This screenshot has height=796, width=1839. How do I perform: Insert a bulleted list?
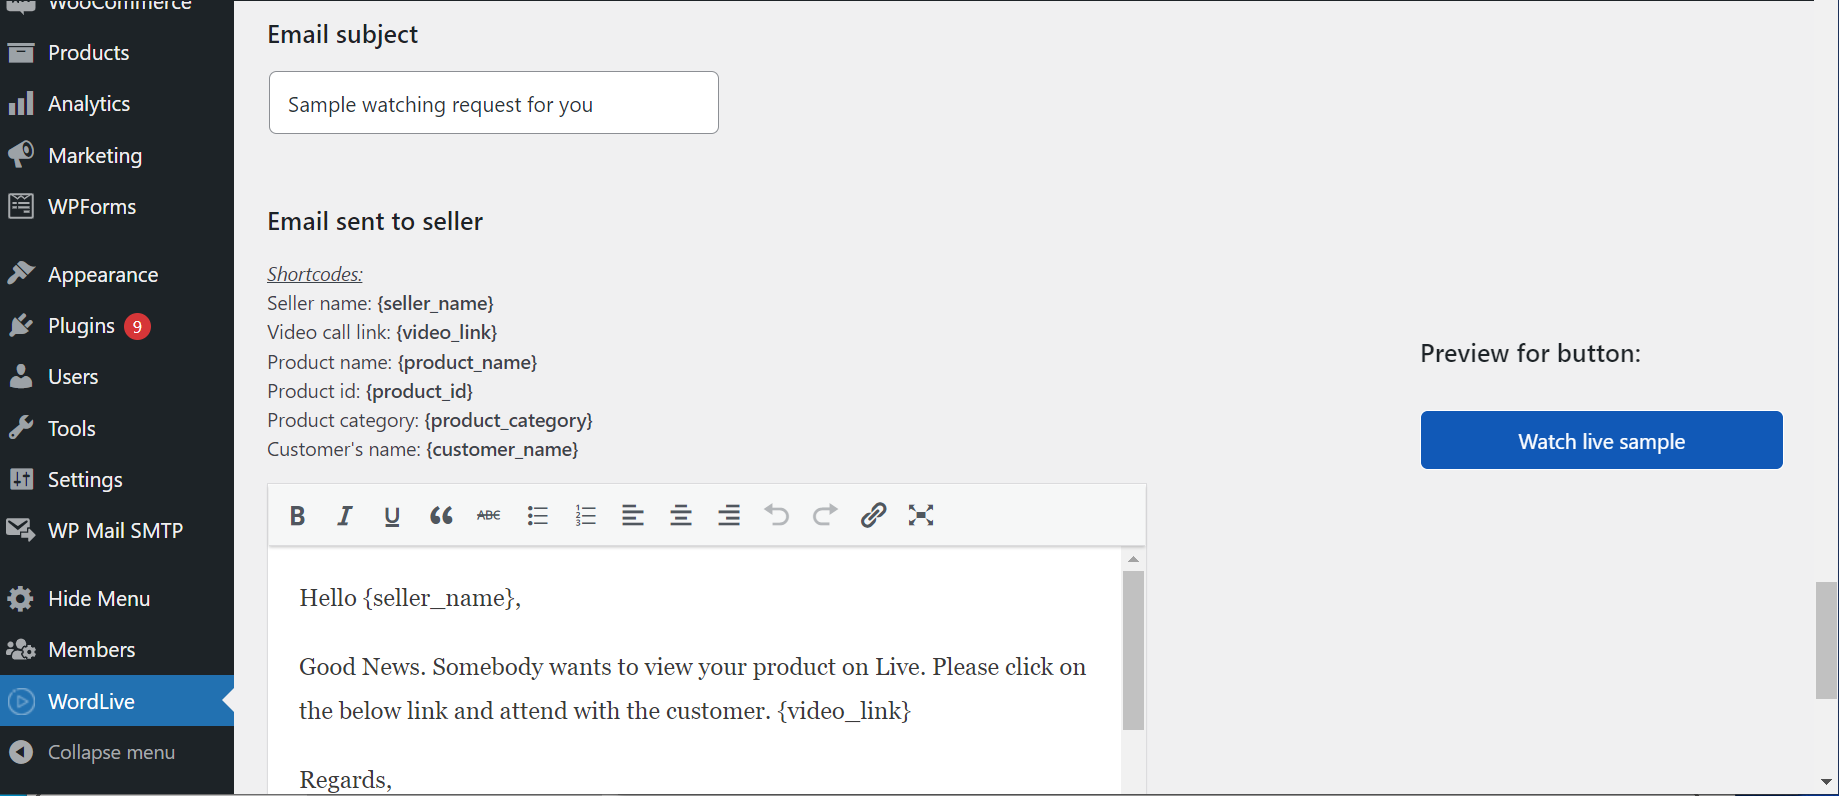coord(538,516)
